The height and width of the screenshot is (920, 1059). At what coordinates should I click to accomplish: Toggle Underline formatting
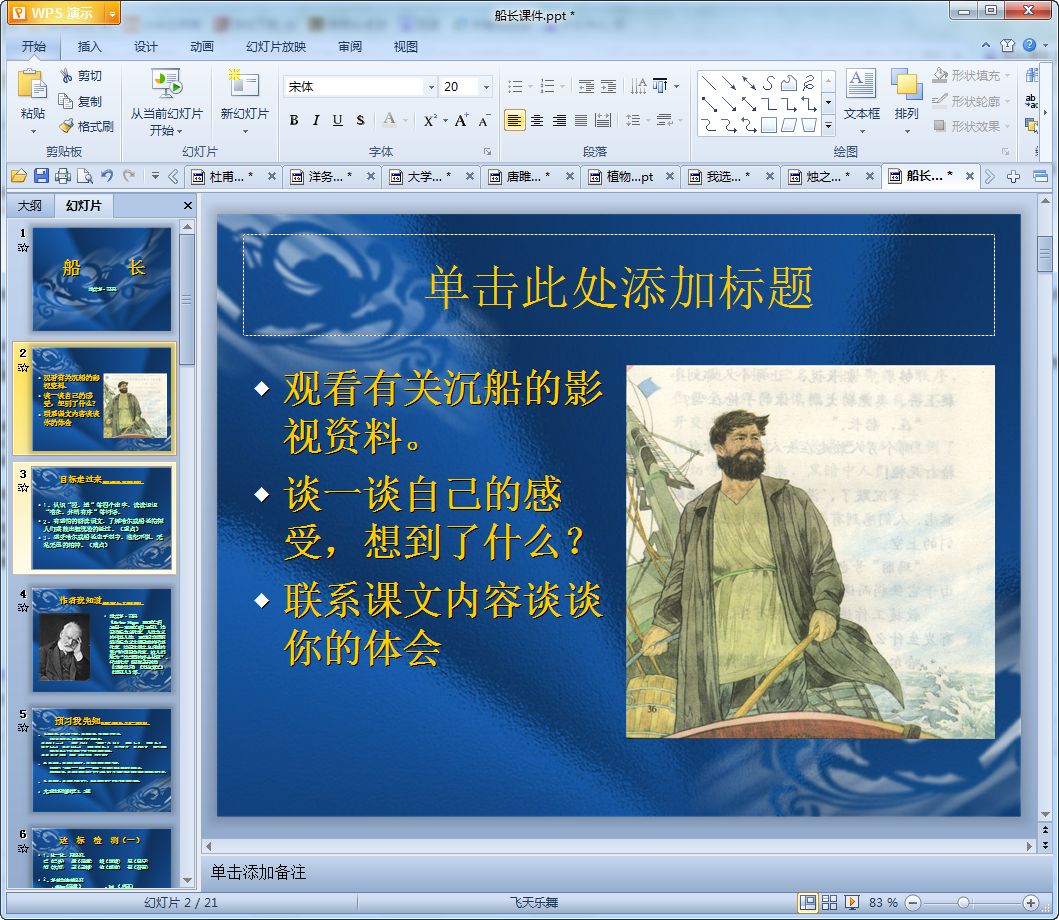pos(338,120)
